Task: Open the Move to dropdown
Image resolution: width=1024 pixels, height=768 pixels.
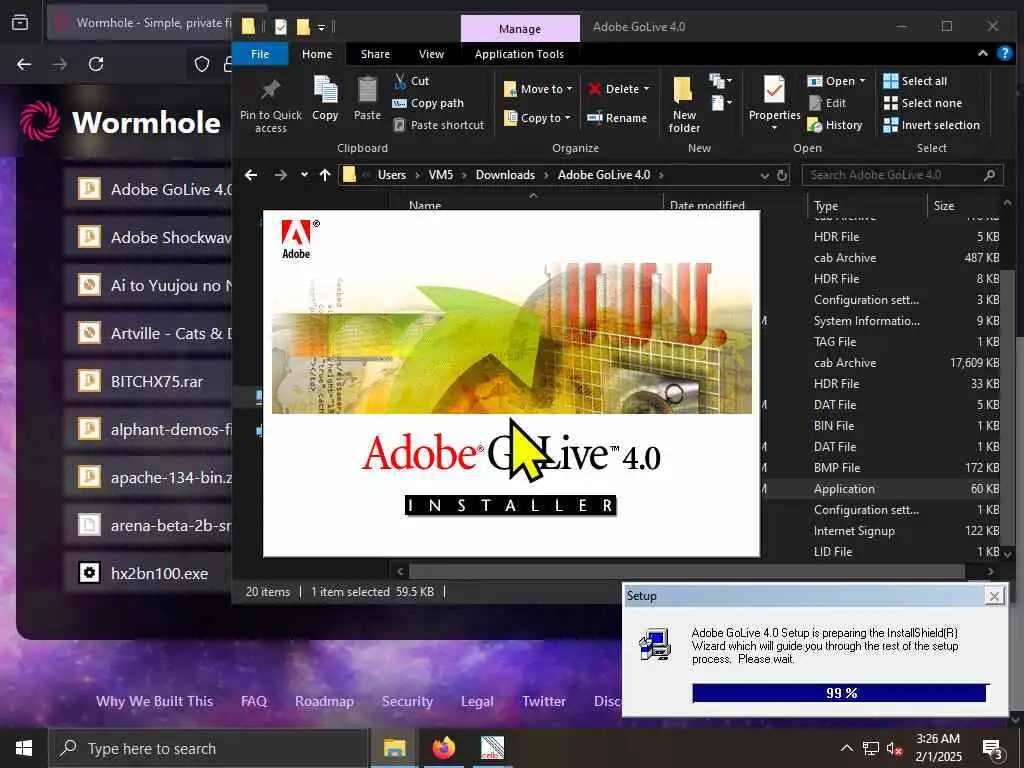Action: point(538,89)
